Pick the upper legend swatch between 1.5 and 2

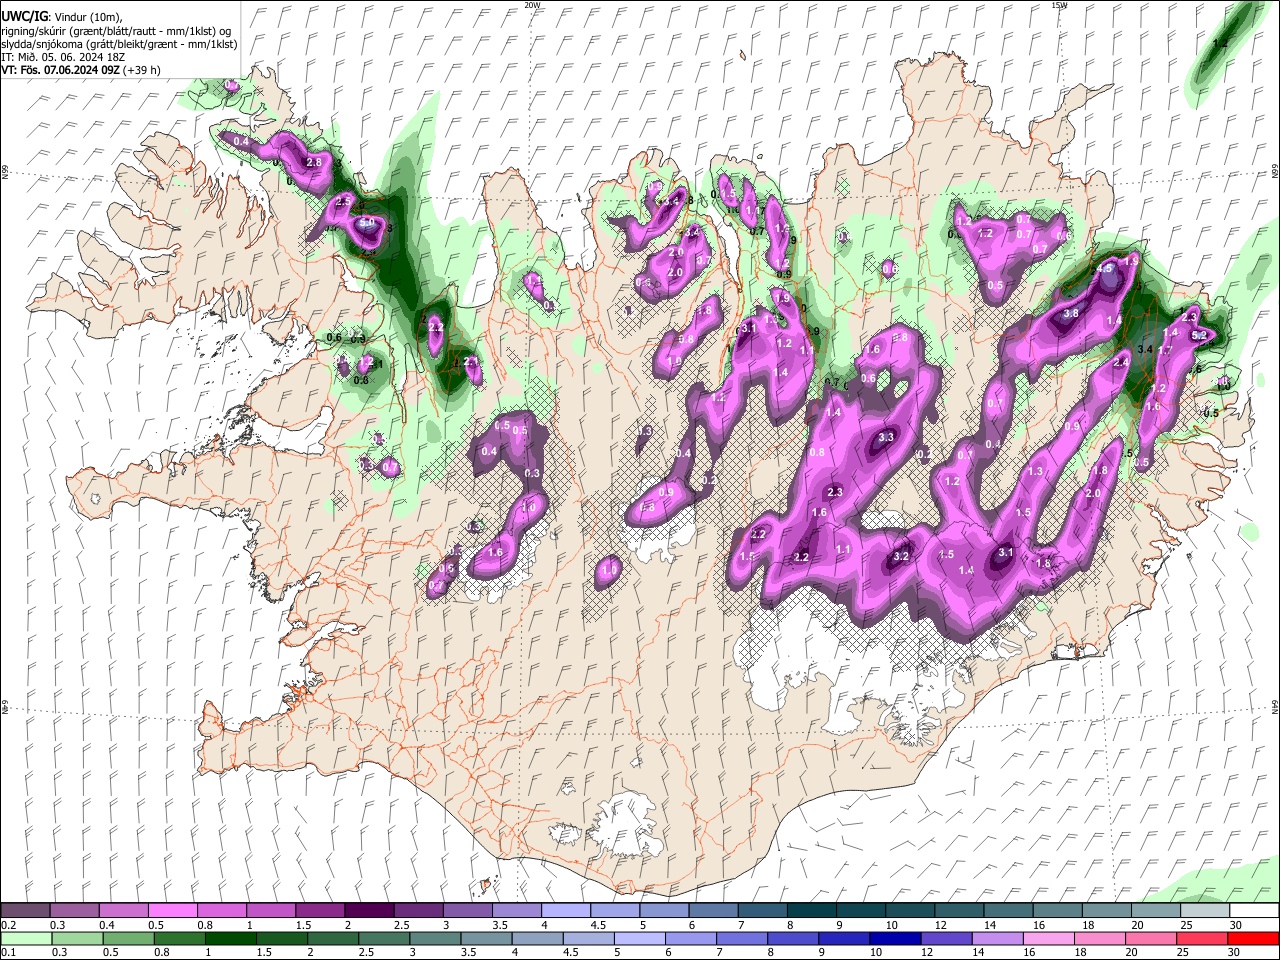click(x=320, y=911)
